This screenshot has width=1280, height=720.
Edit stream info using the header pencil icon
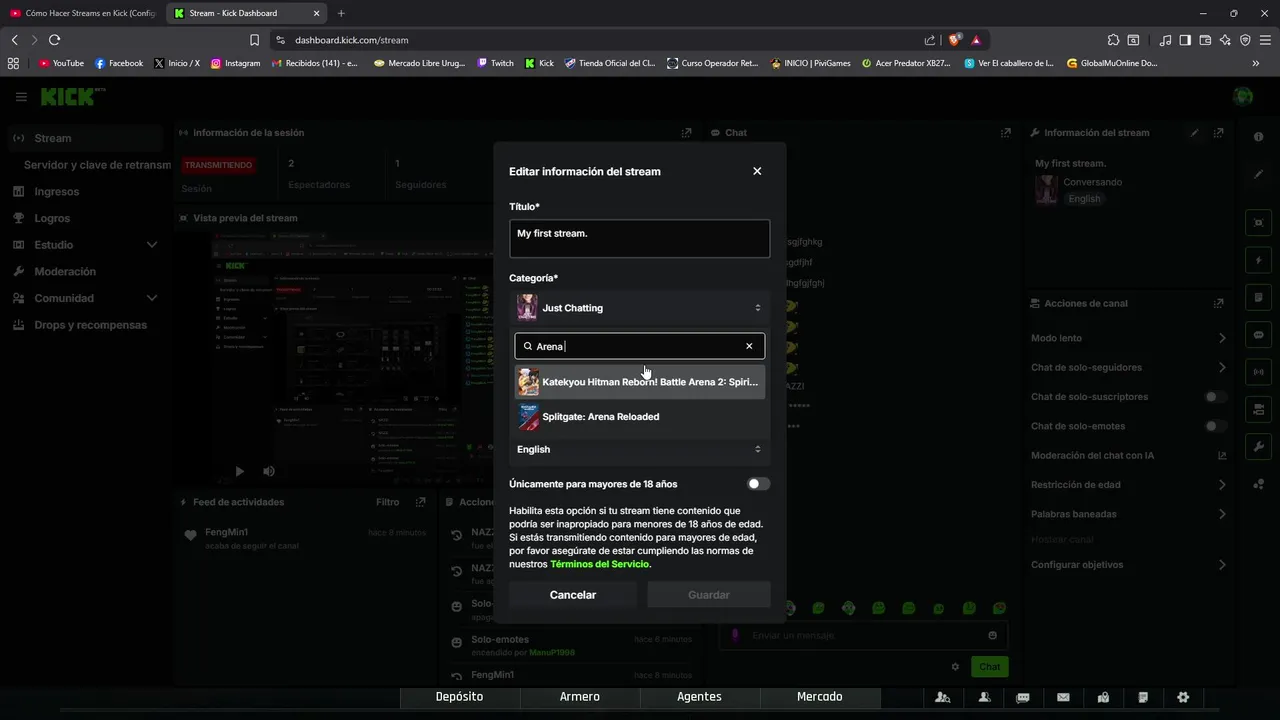coord(1194,132)
